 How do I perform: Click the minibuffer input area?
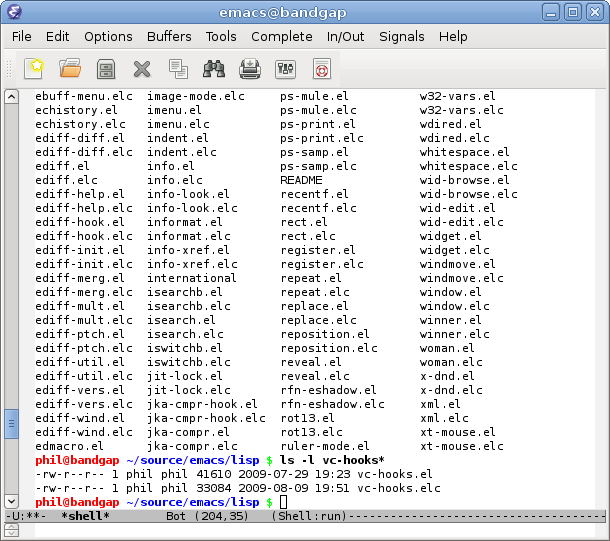click(315, 530)
